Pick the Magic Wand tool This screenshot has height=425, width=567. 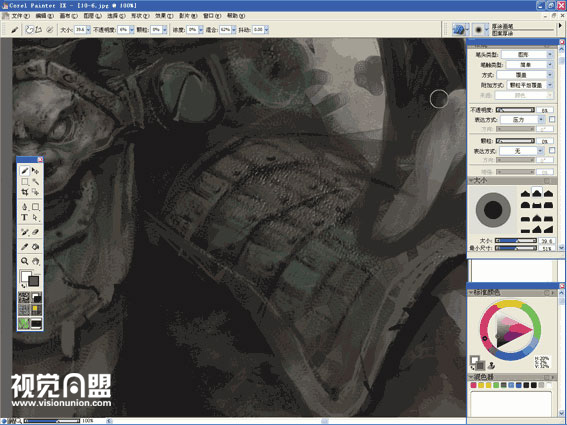(35, 182)
